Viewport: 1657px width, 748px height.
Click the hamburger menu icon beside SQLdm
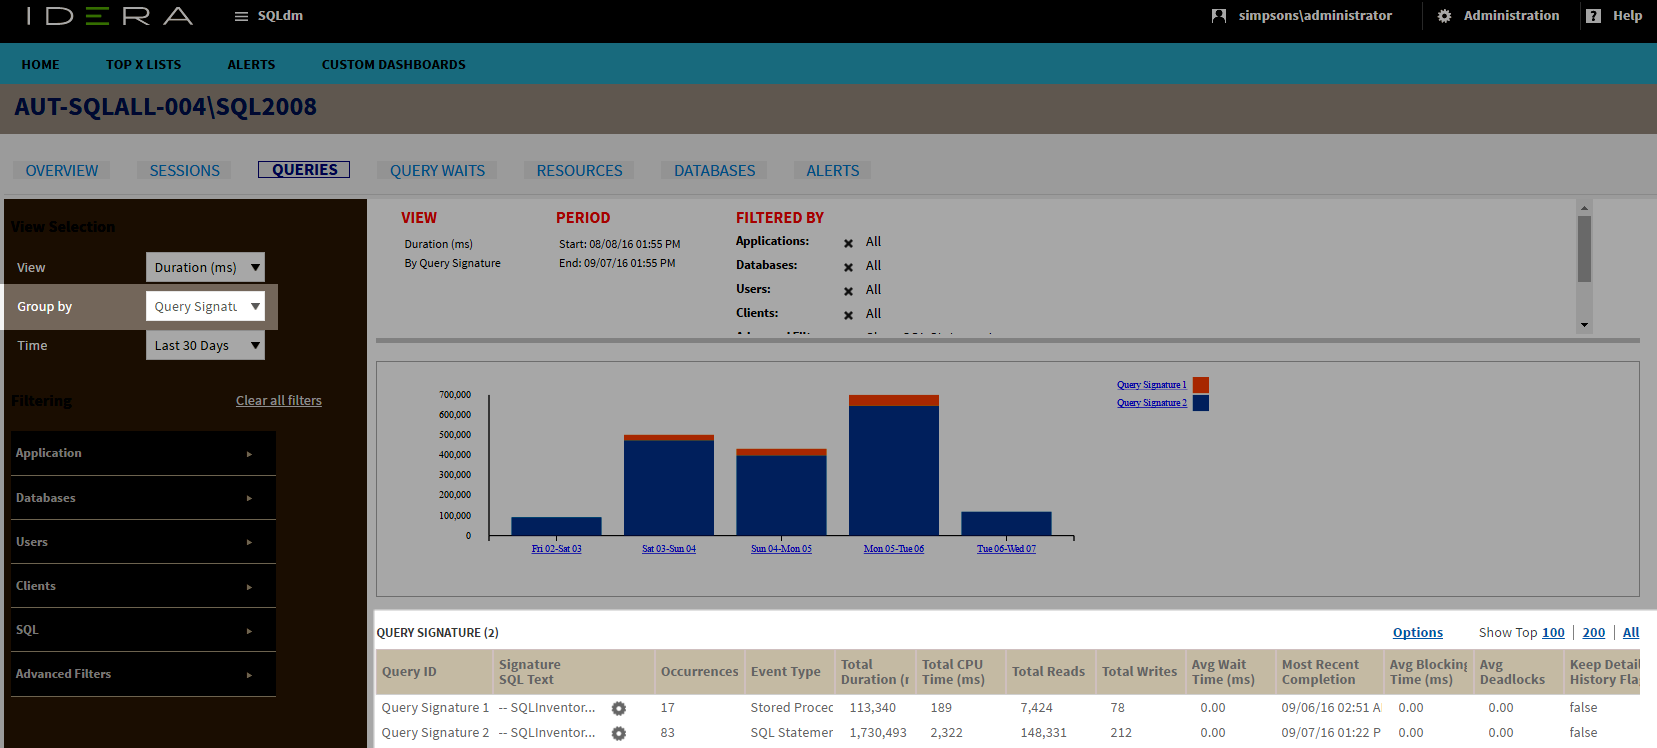tap(241, 16)
